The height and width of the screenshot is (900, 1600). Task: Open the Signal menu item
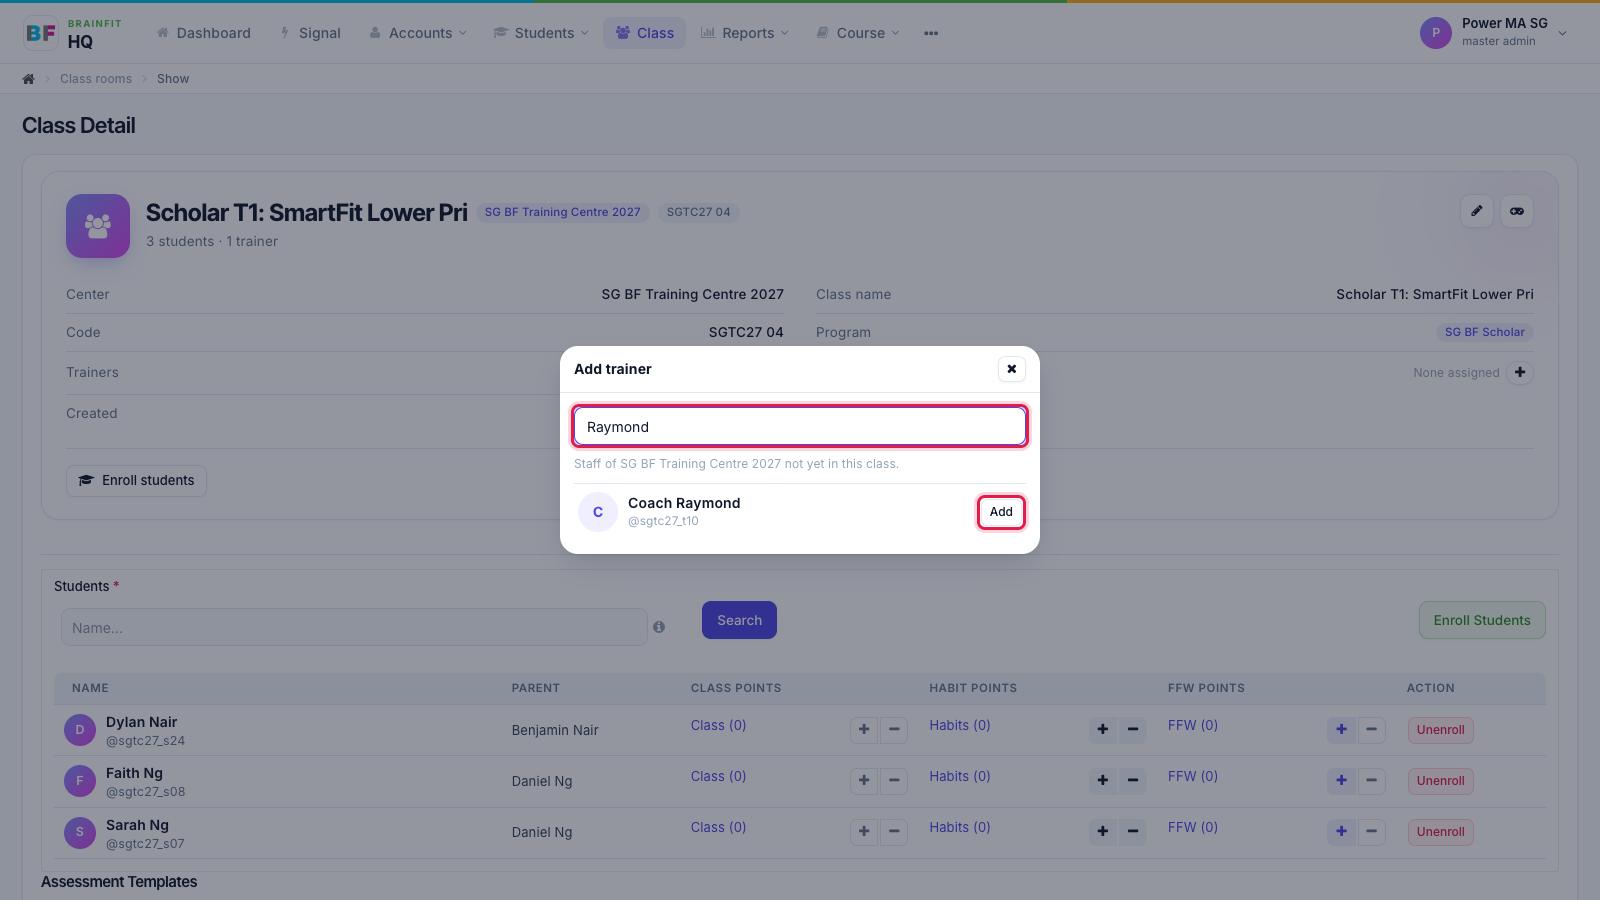(311, 33)
